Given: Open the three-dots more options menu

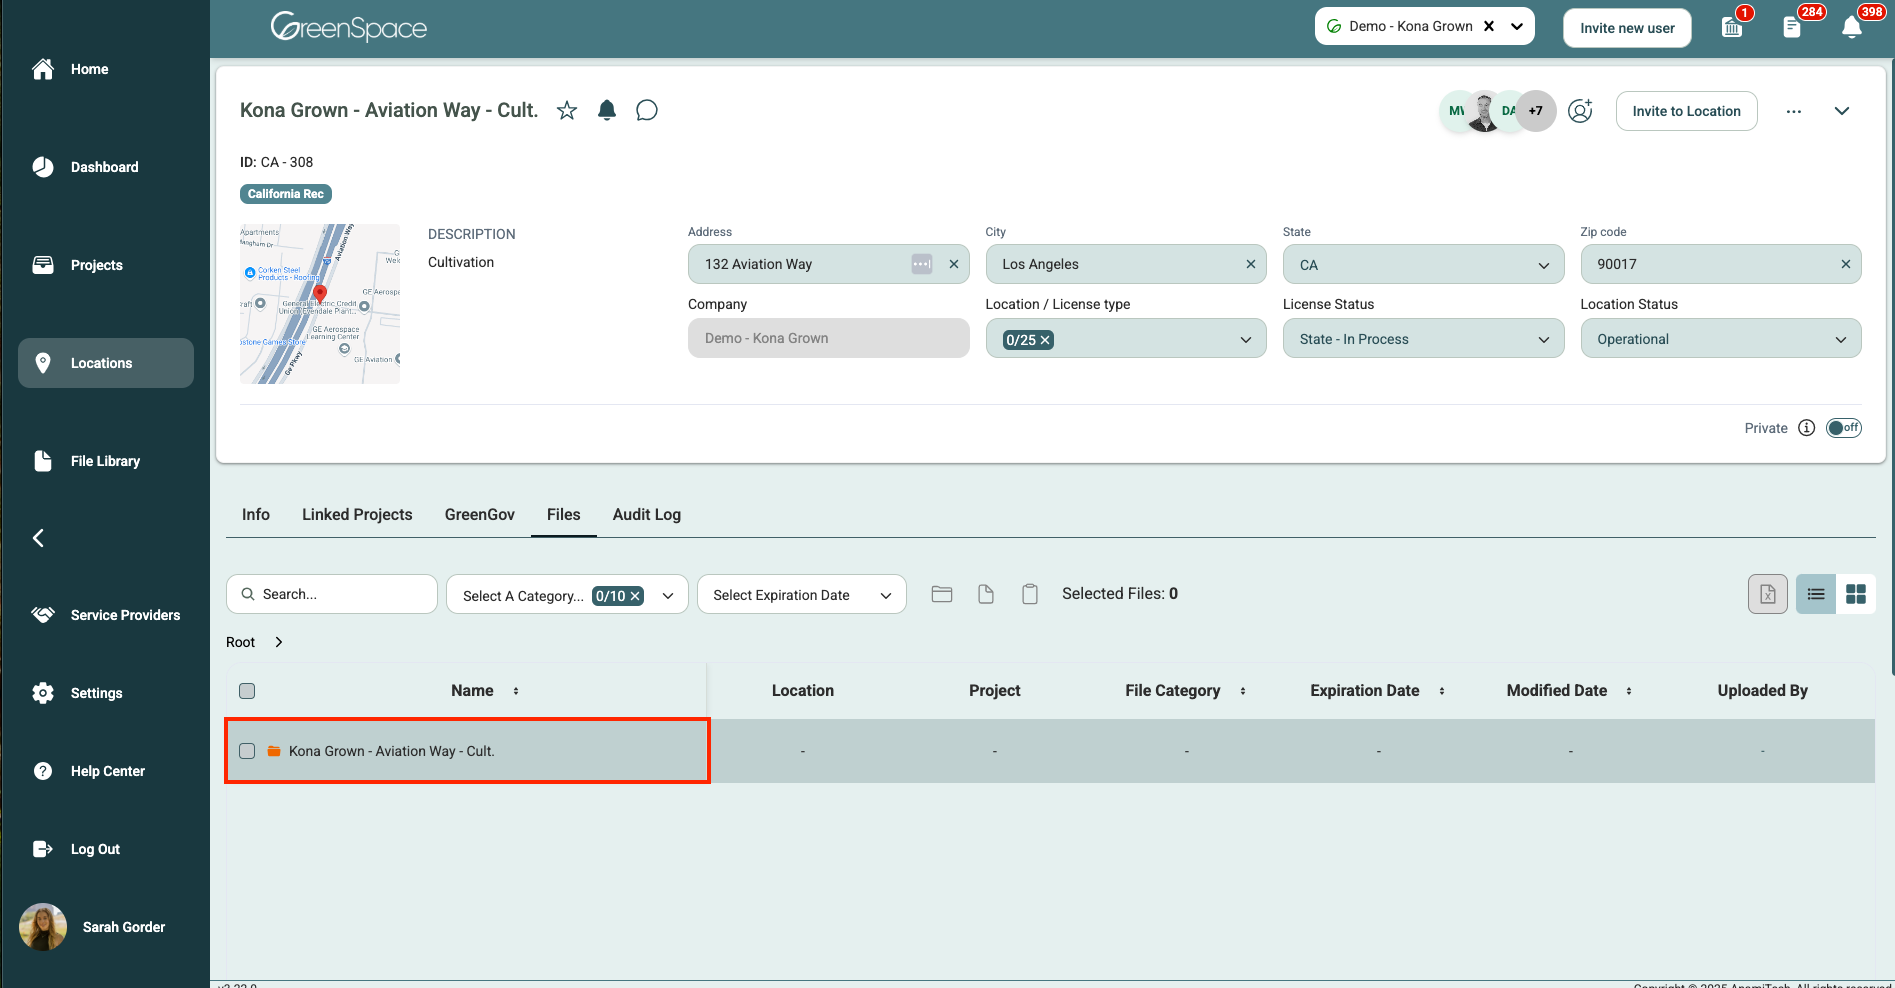Looking at the screenshot, I should point(1794,111).
